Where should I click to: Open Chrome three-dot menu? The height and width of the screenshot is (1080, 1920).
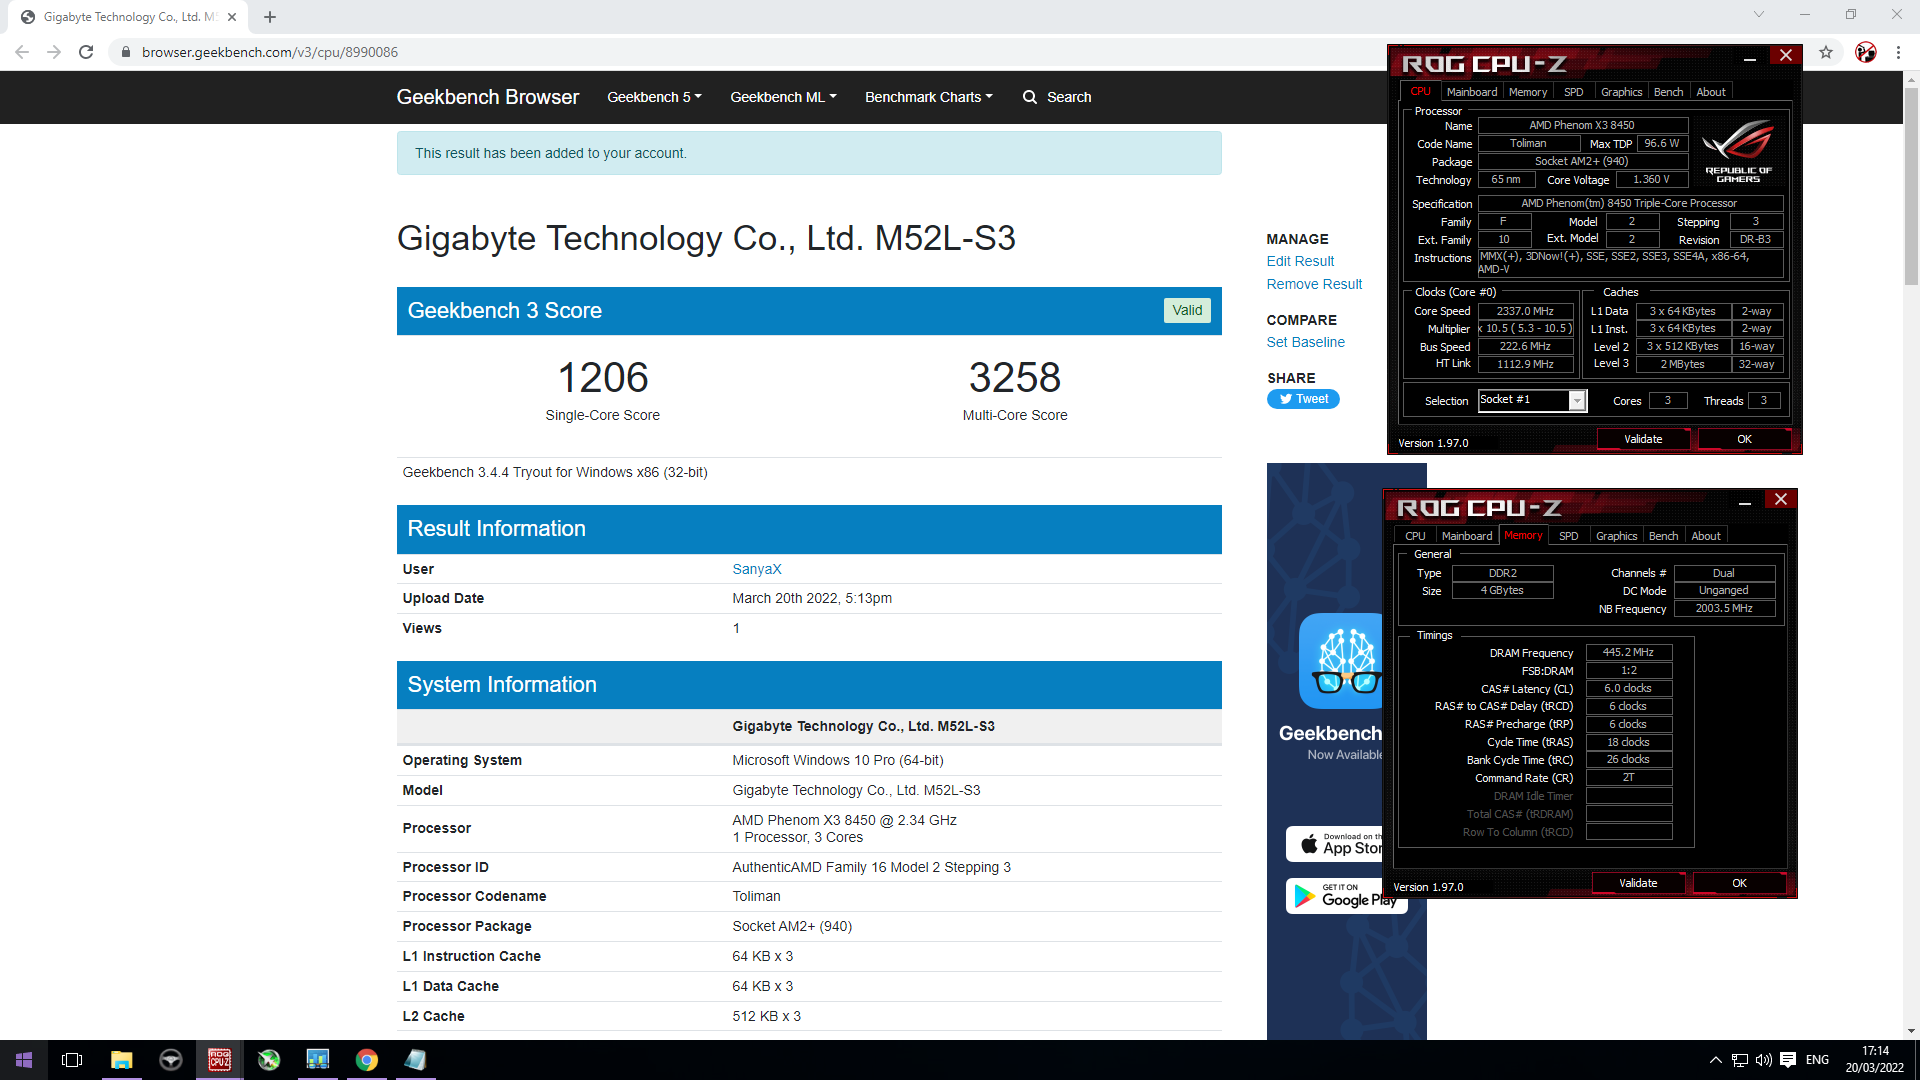(1898, 52)
